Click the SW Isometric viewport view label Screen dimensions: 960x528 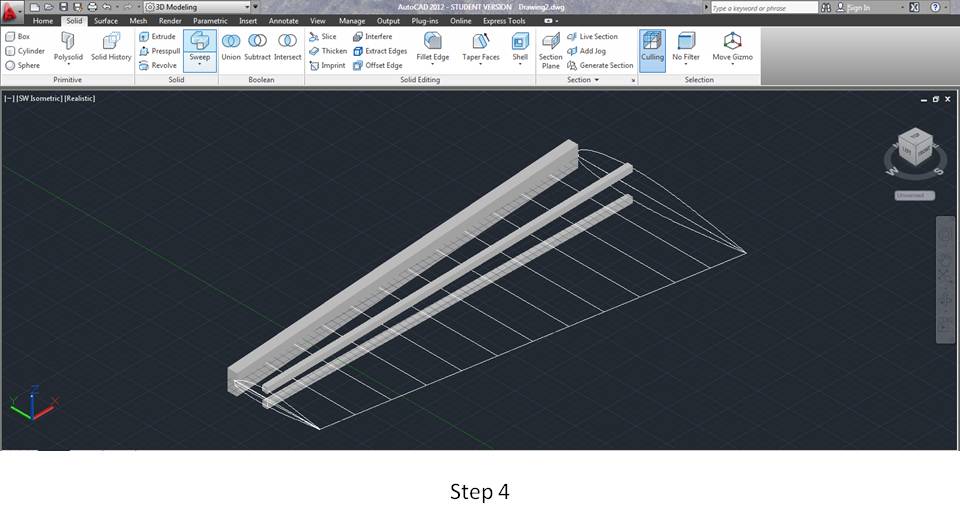pos(39,99)
